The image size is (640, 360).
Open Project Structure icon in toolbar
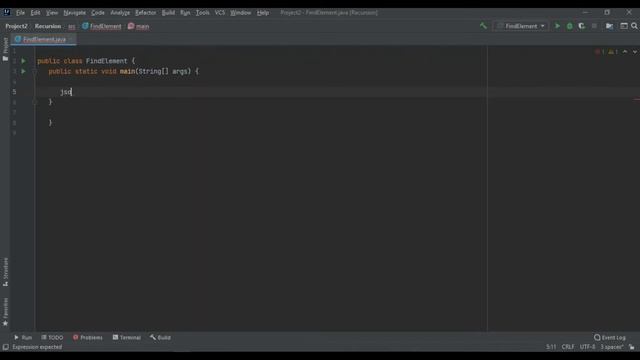click(609, 26)
